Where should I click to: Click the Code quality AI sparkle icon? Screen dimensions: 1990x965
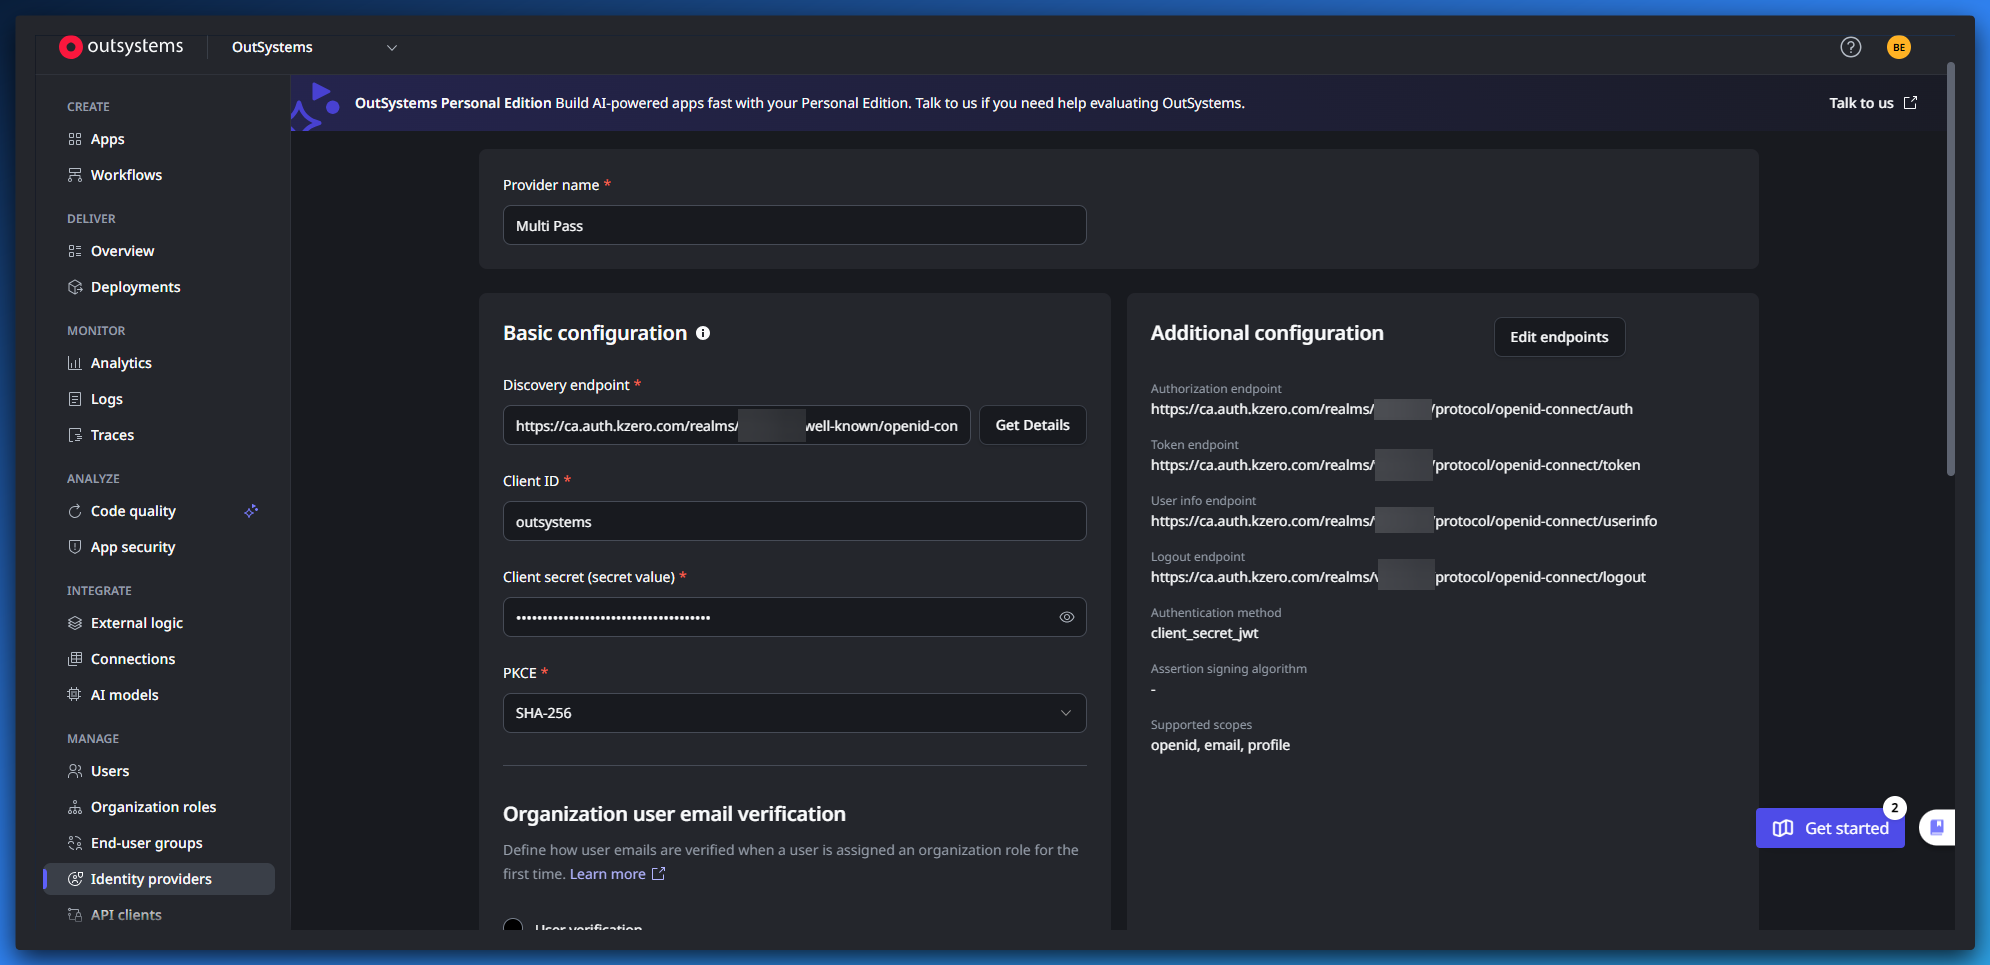click(251, 511)
